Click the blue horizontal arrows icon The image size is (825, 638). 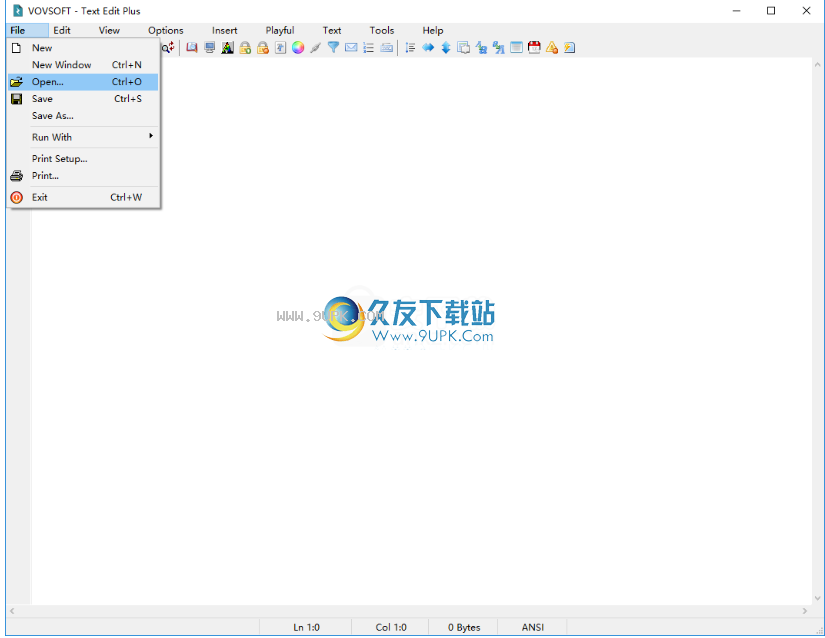[428, 48]
